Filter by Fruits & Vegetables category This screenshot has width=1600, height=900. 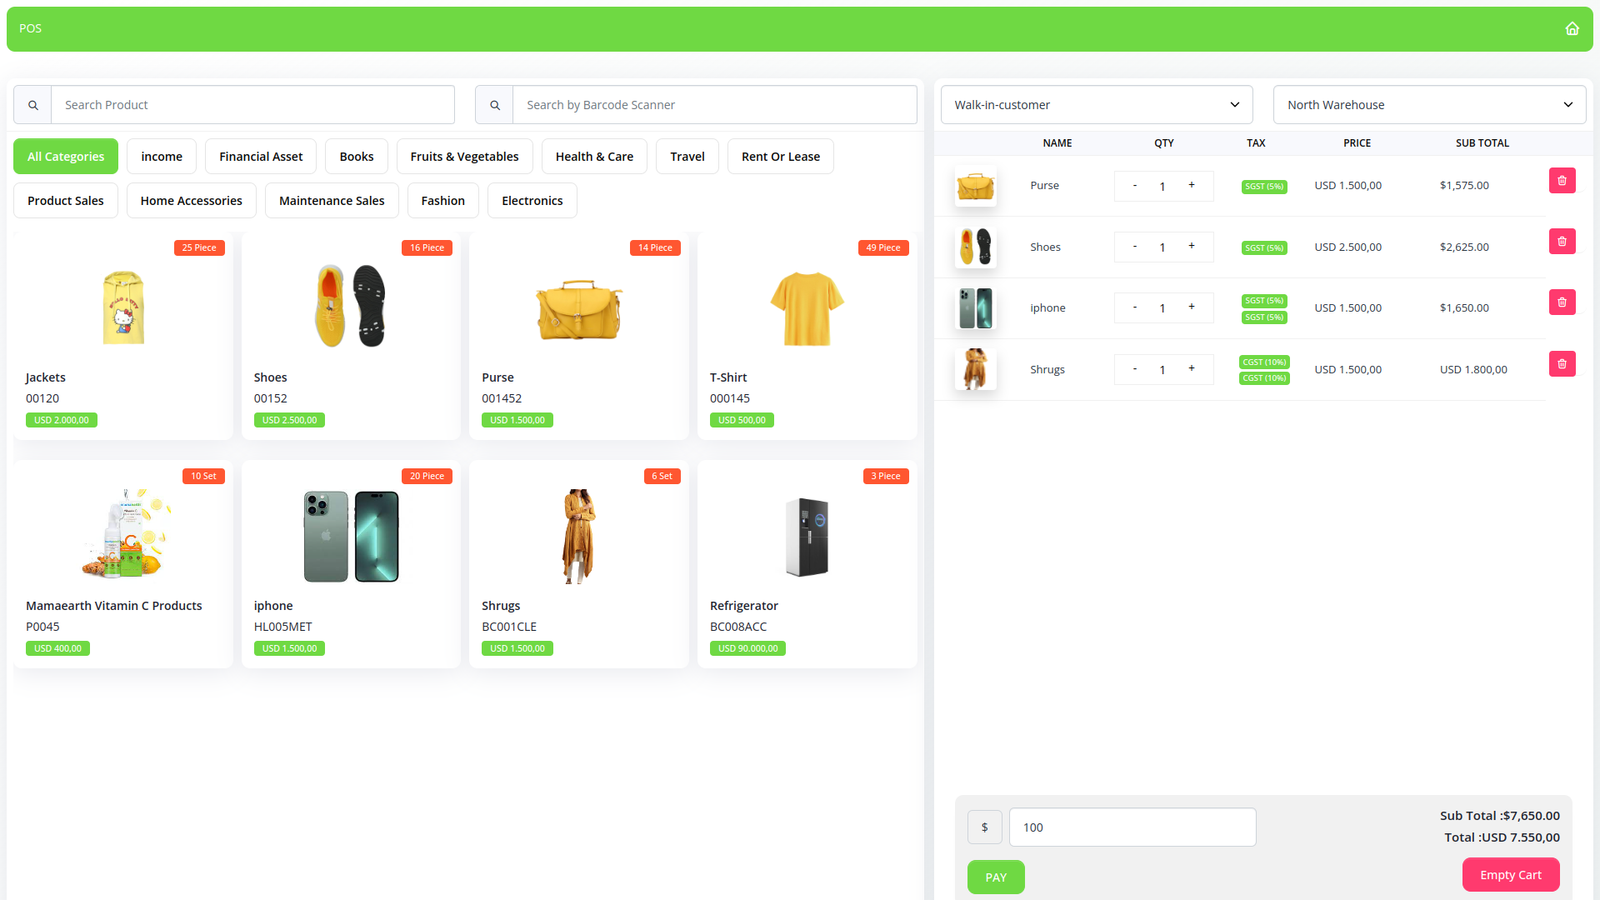(x=464, y=157)
